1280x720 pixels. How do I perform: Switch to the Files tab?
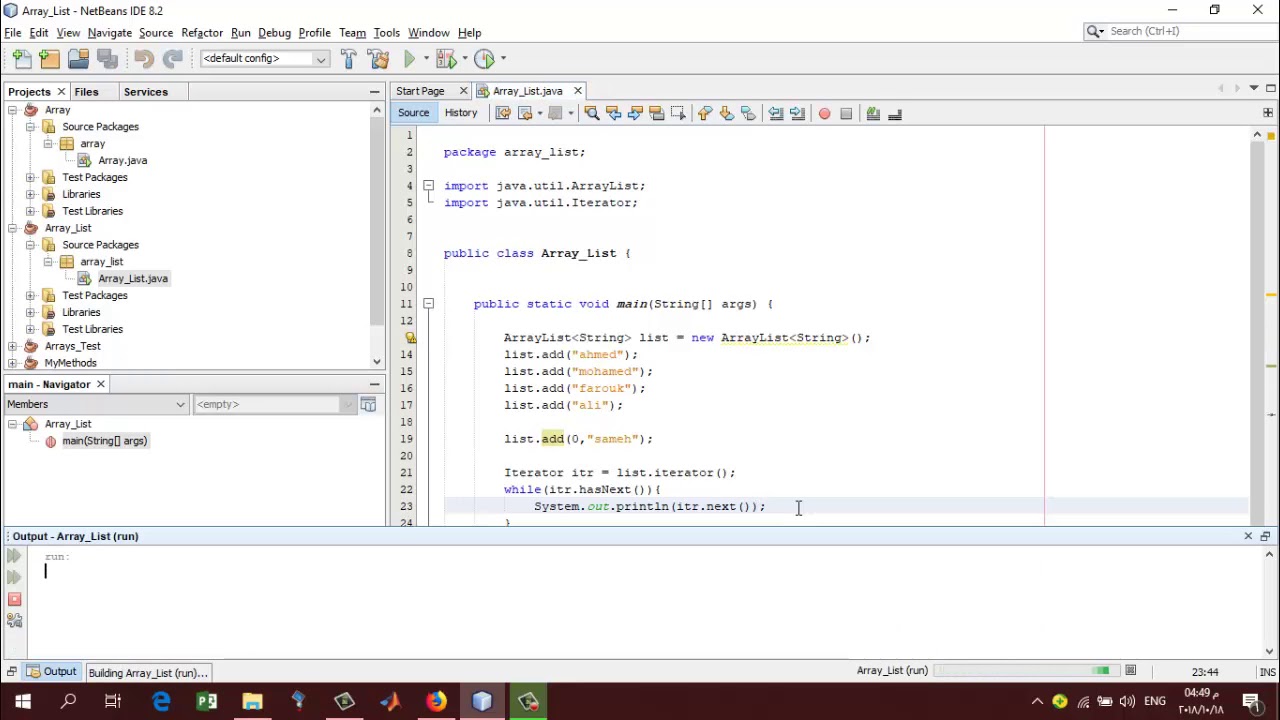(86, 92)
